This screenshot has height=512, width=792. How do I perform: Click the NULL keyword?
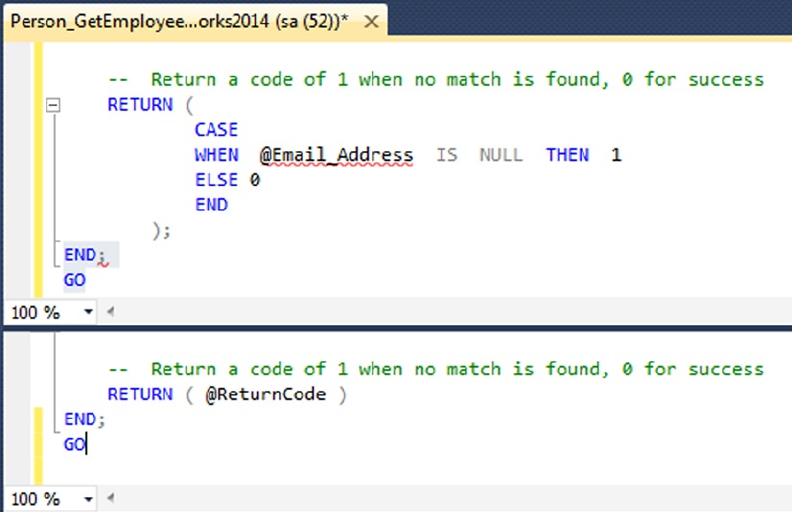[501, 155]
